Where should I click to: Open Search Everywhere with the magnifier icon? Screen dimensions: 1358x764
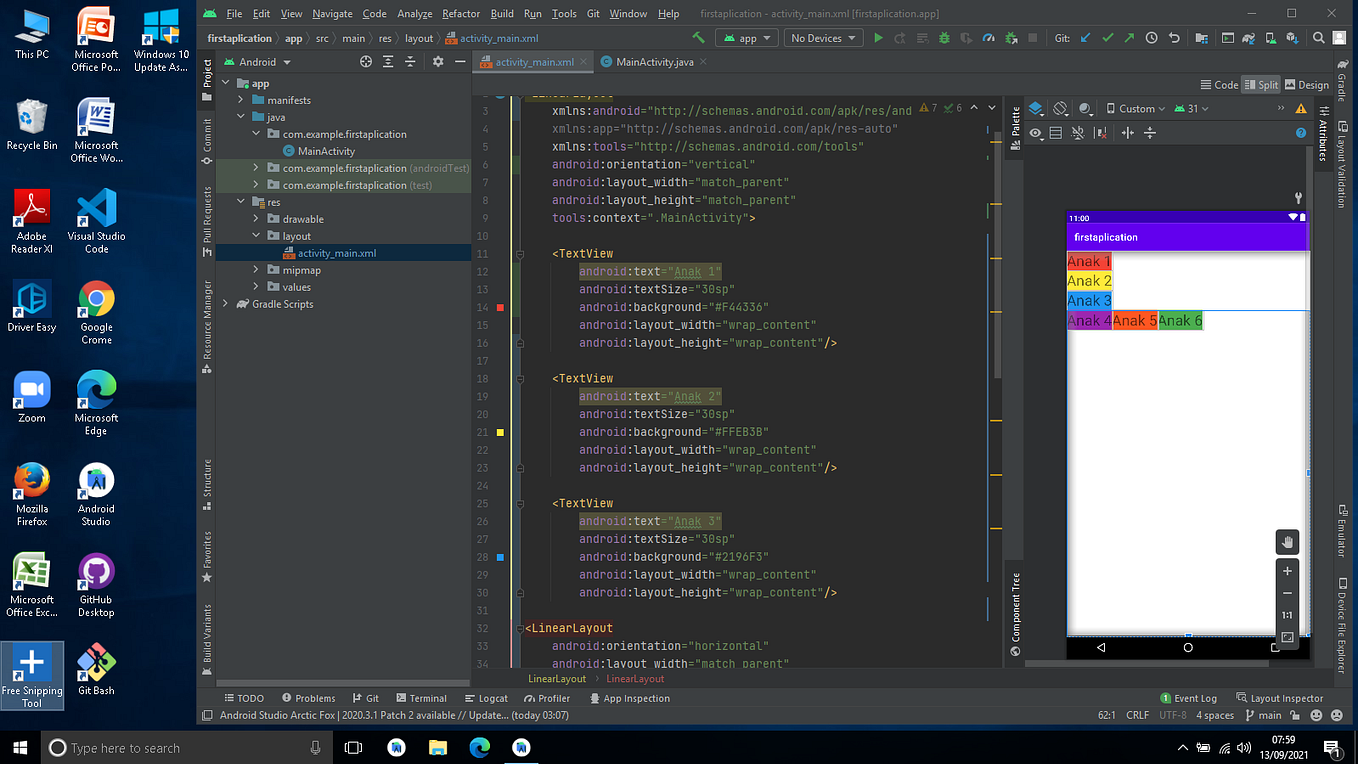1318,37
